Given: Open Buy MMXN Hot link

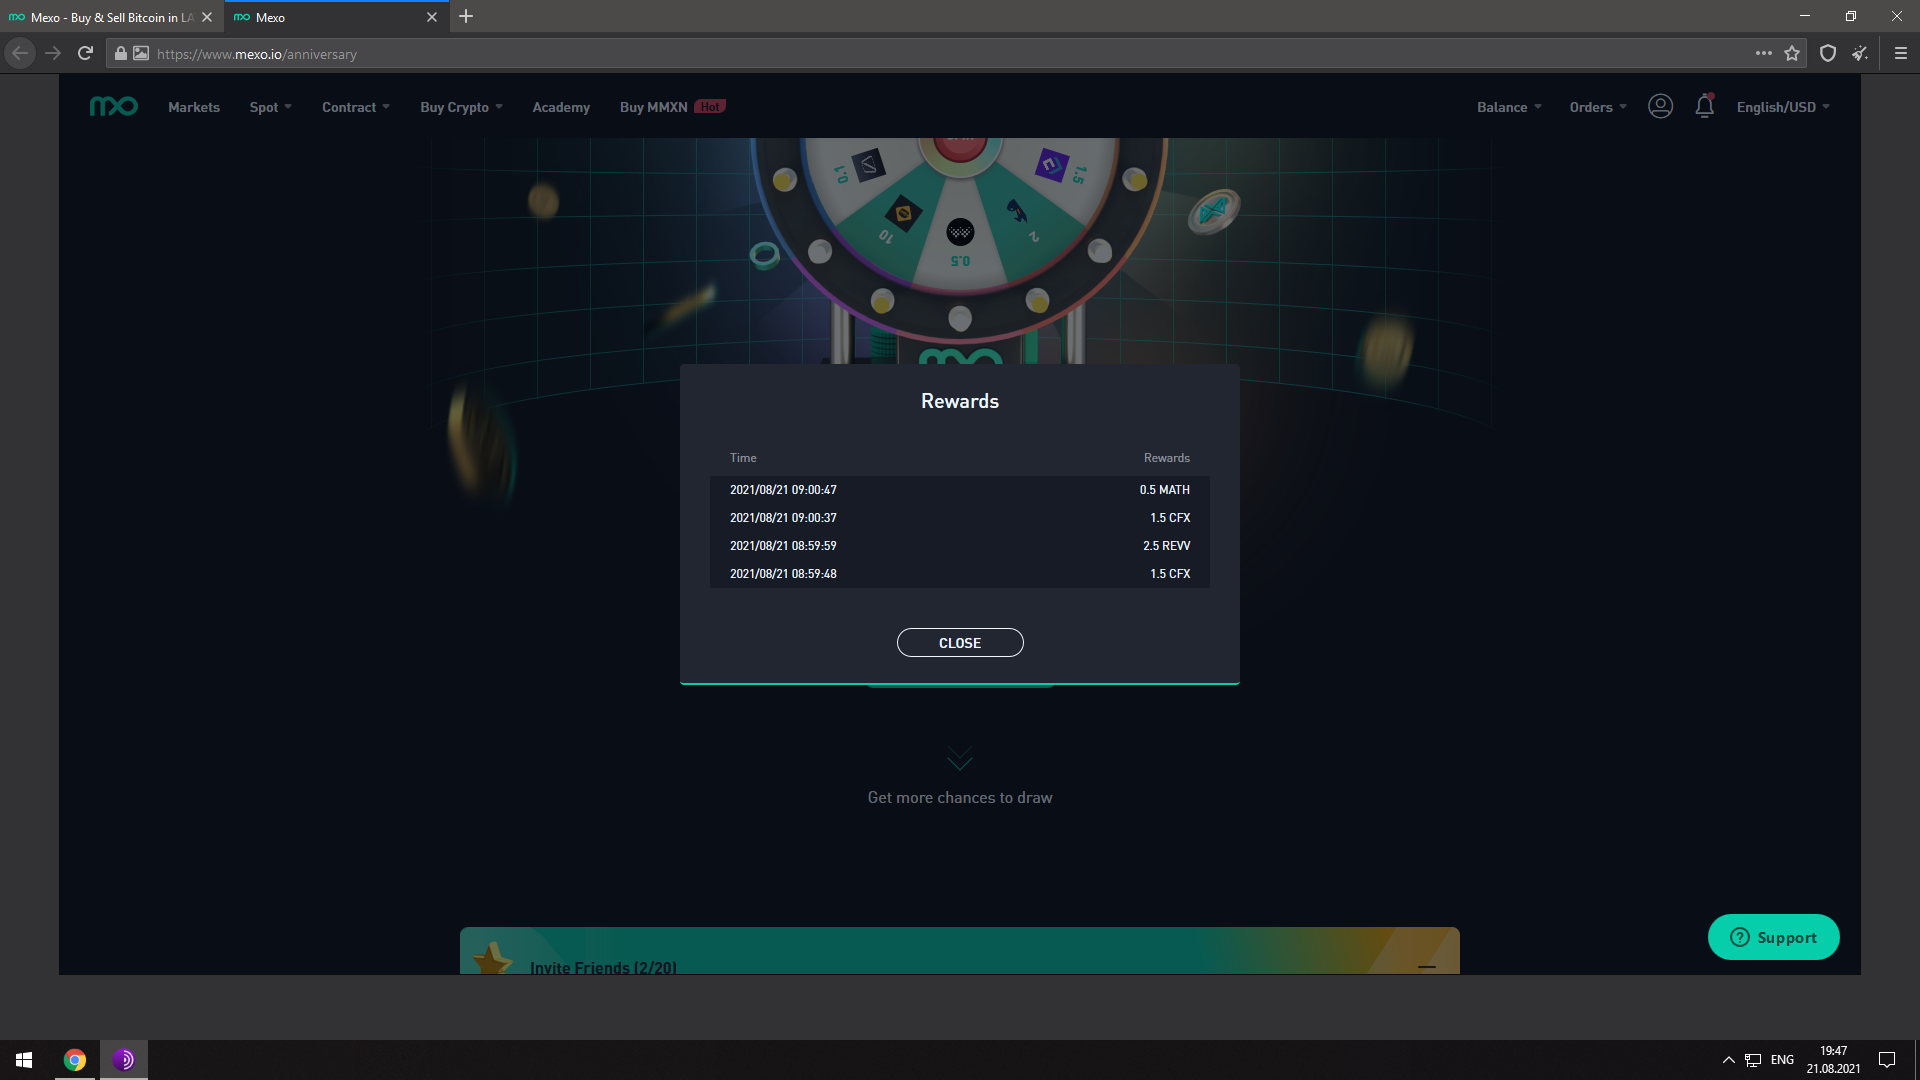Looking at the screenshot, I should point(672,107).
